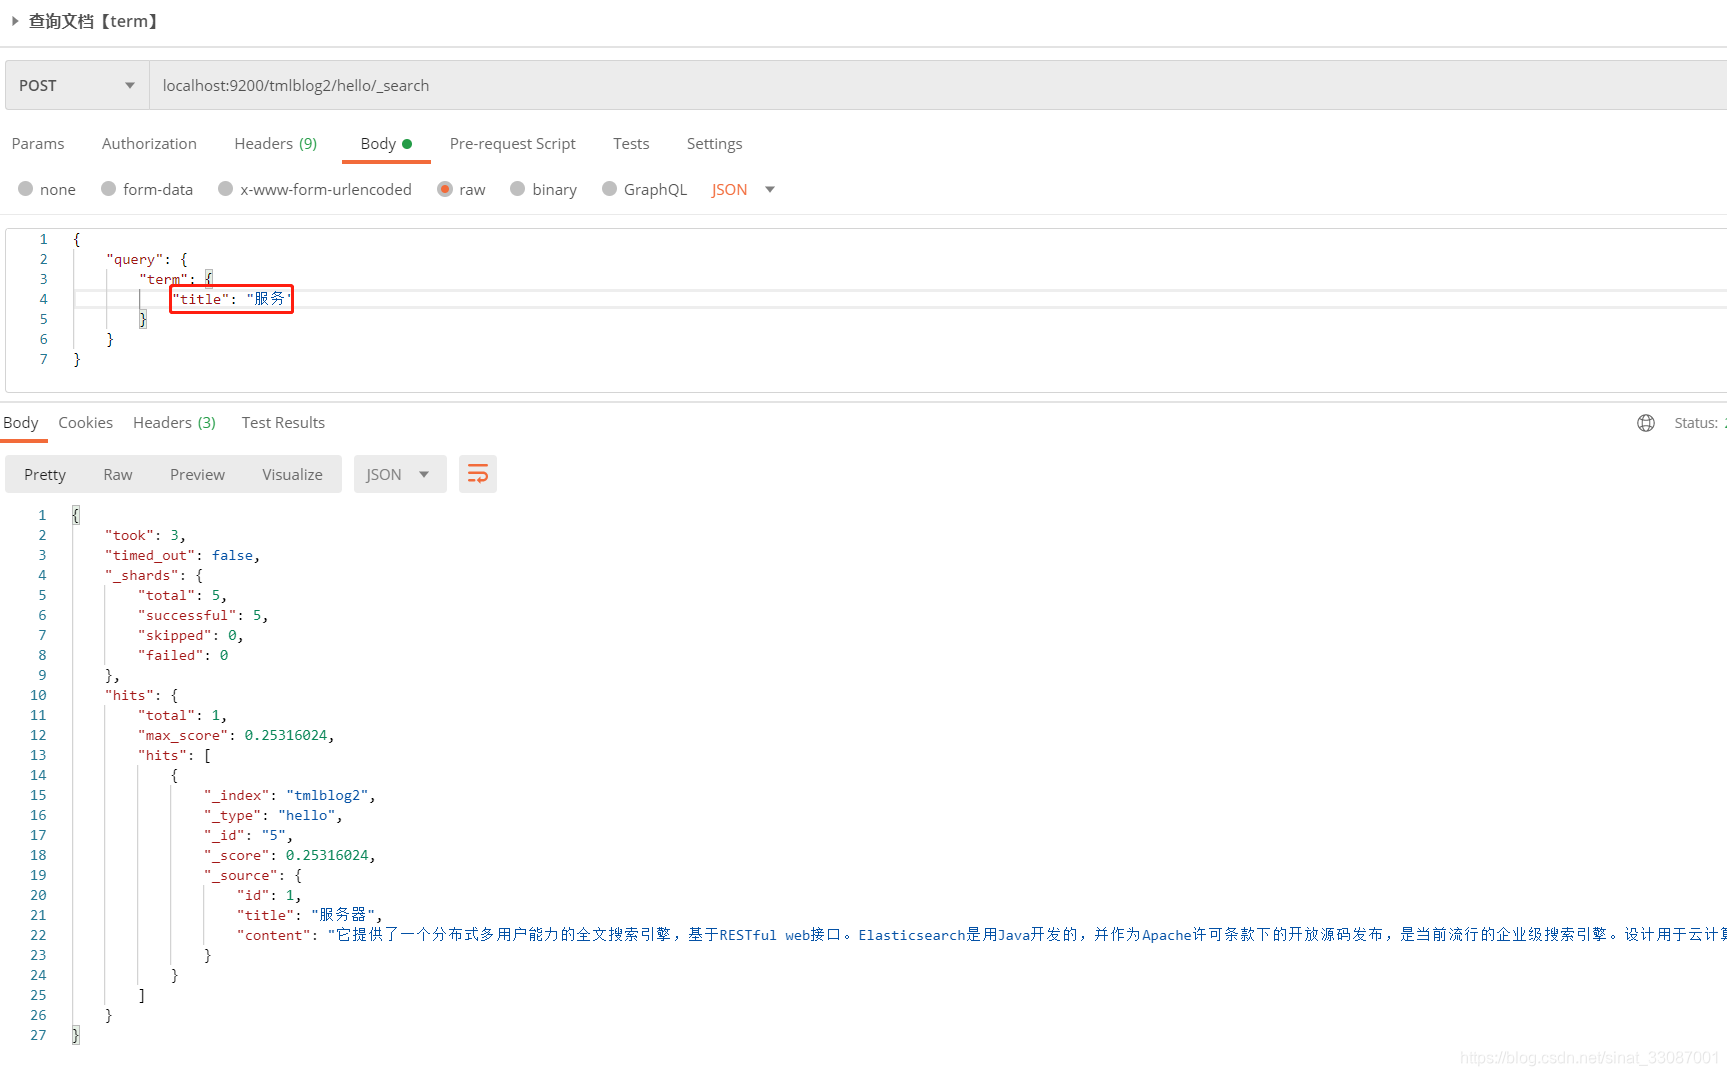This screenshot has width=1727, height=1076.
Task: Select the form-data radio button
Action: (109, 189)
